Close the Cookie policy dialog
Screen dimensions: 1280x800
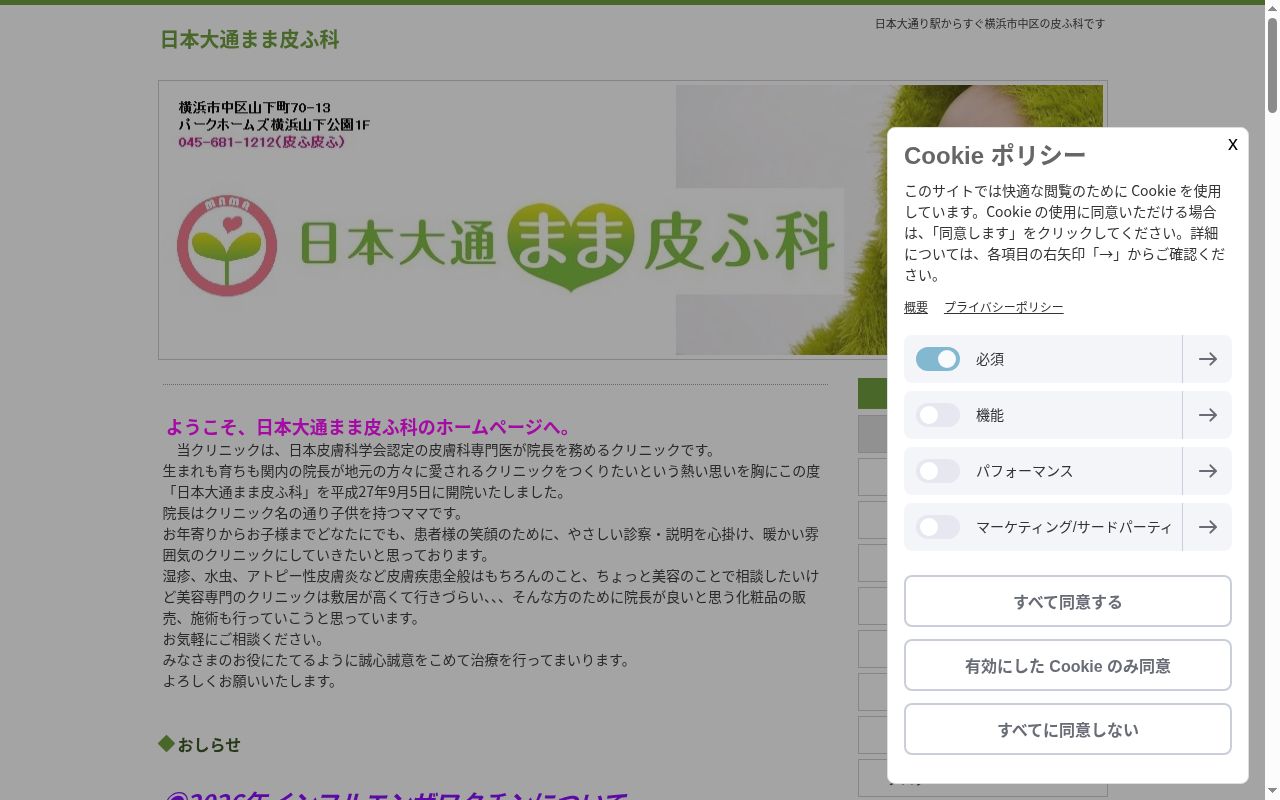(1232, 145)
